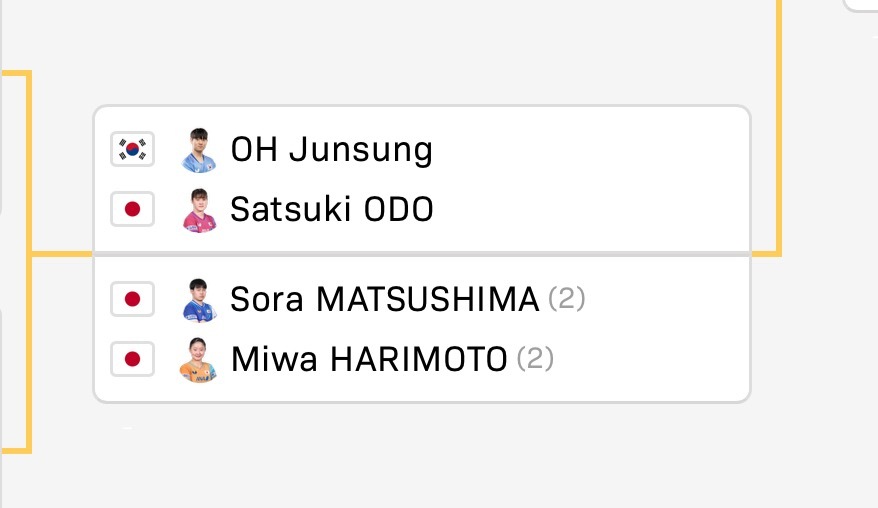Open the Sora MATSUSHIMA player name

click(x=385, y=299)
